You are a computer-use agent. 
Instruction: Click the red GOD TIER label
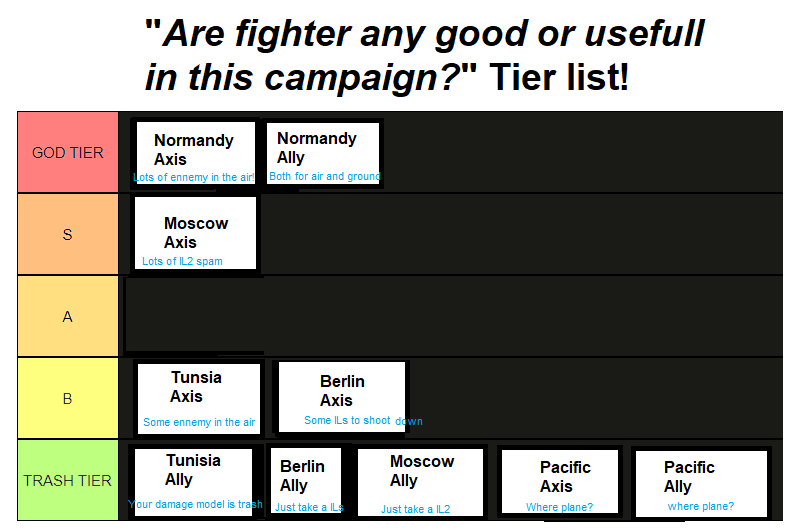(68, 153)
